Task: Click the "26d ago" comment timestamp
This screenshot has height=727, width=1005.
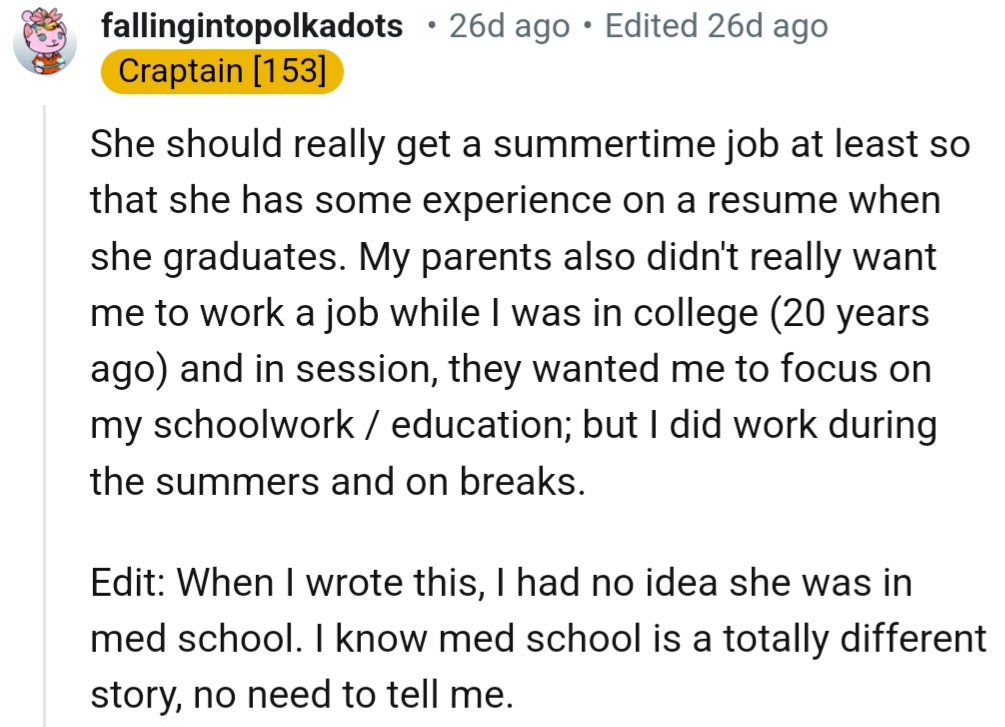Action: click(x=510, y=27)
